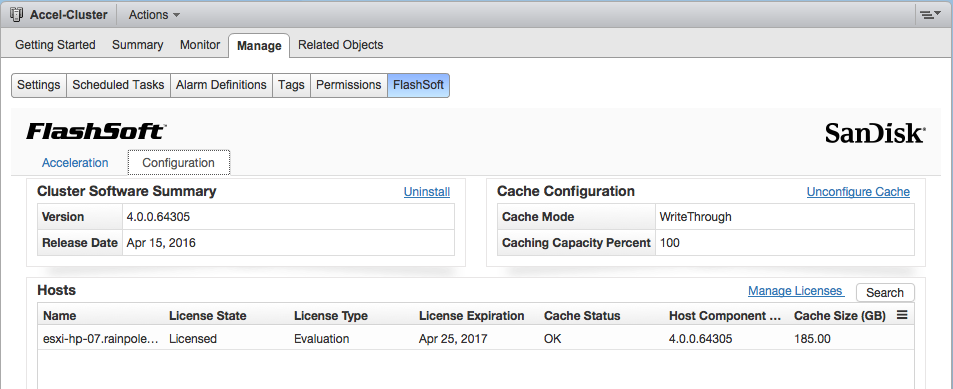Click the Licensed cell in host row
This screenshot has height=389, width=953.
tap(193, 339)
